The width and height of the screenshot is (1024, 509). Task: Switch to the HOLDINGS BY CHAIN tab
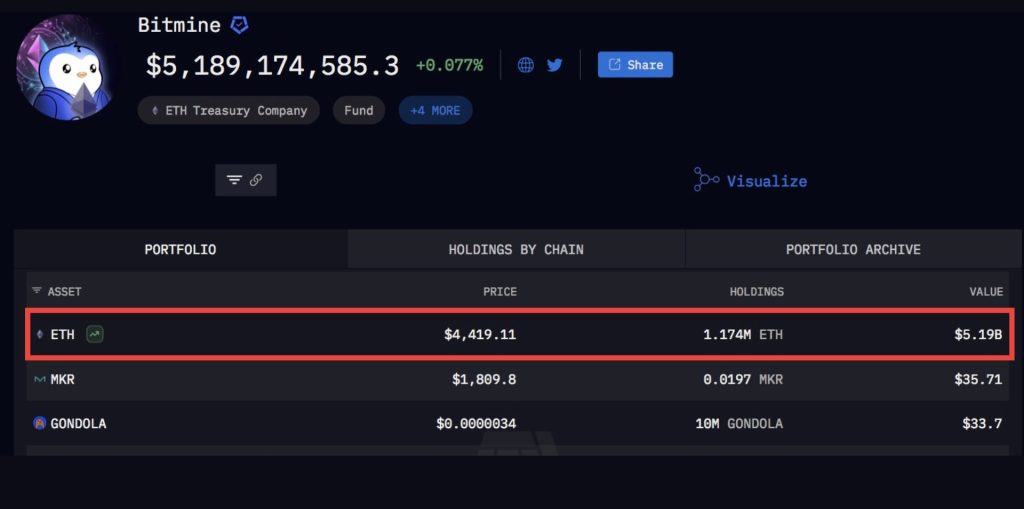click(x=516, y=249)
